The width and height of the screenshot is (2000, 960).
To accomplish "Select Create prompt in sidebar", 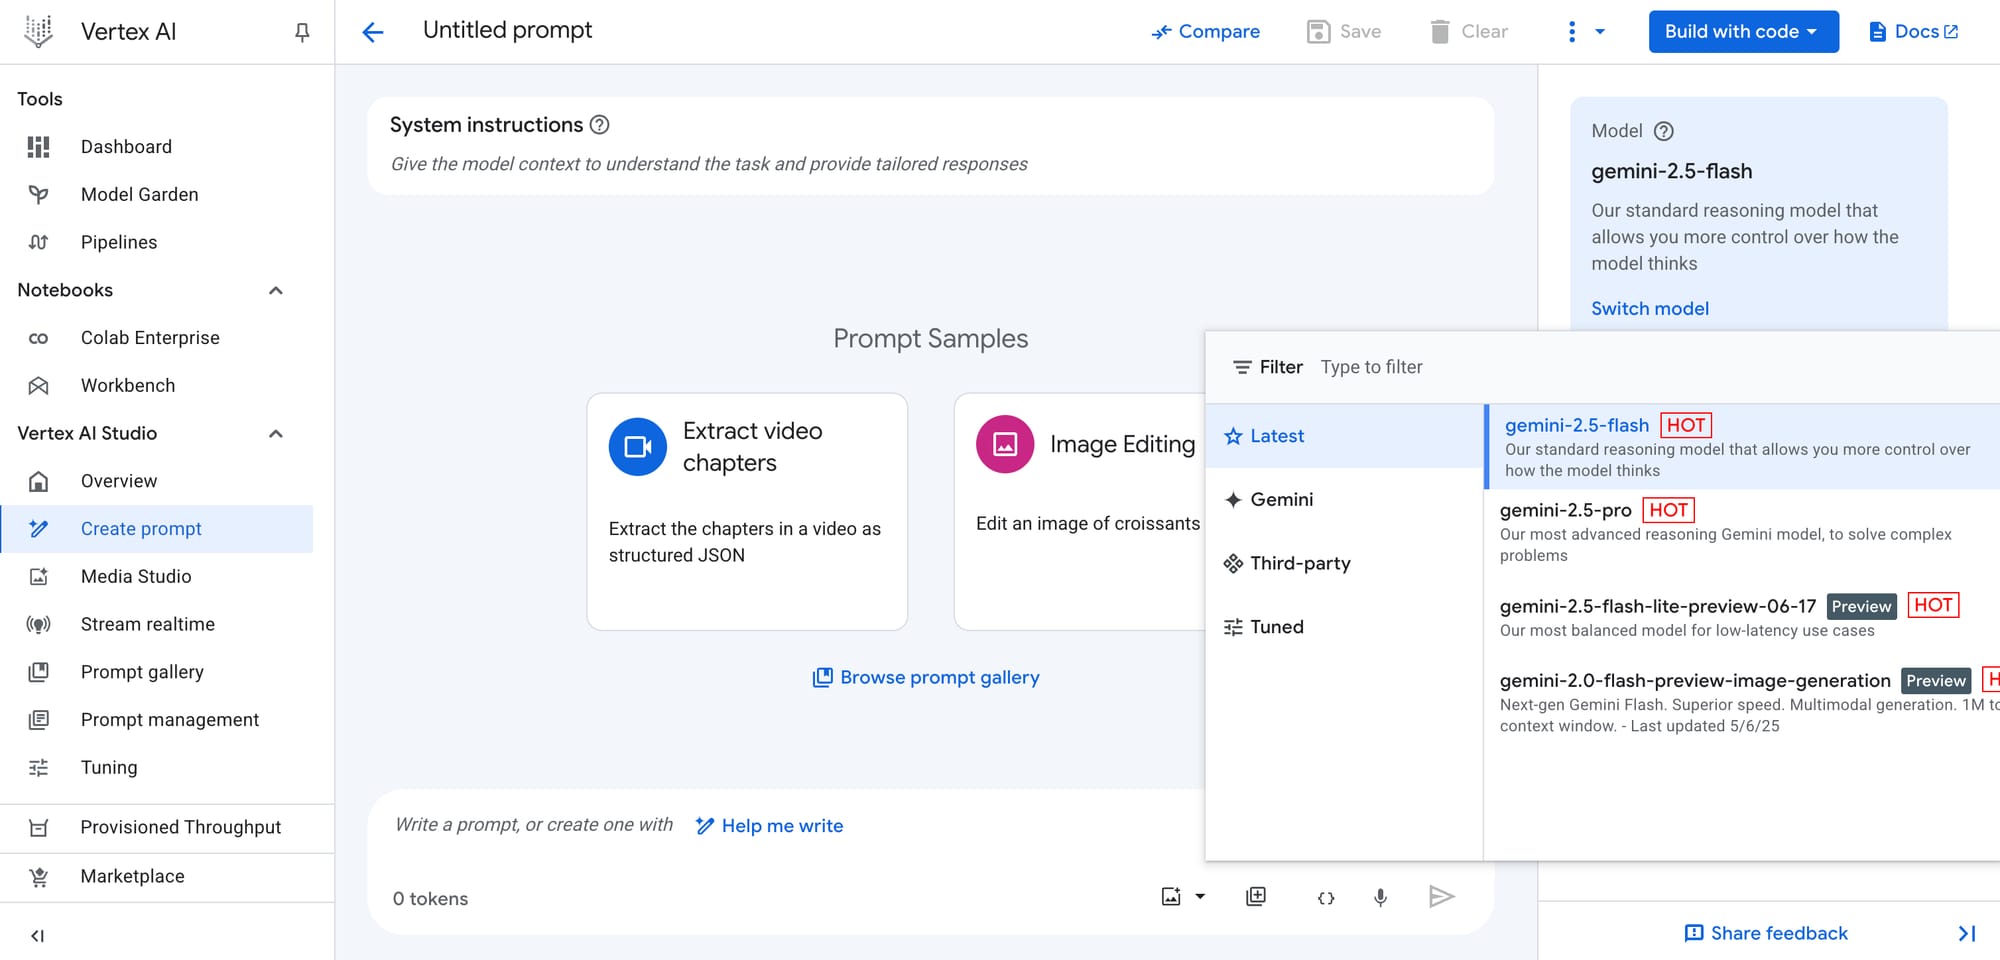I will click(x=156, y=529).
